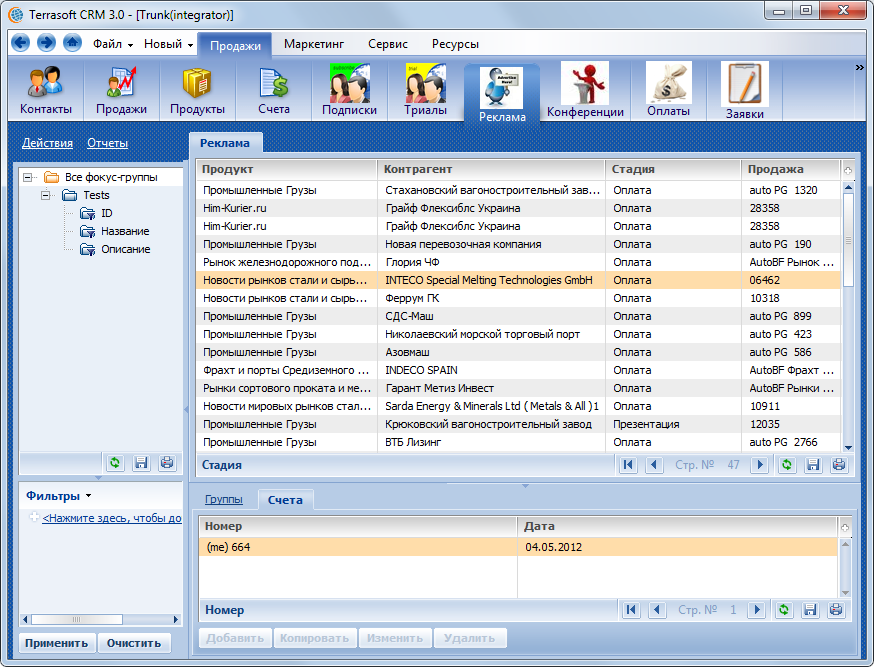The height and width of the screenshot is (667, 874).
Task: Open the Отчеты link
Action: (x=108, y=143)
